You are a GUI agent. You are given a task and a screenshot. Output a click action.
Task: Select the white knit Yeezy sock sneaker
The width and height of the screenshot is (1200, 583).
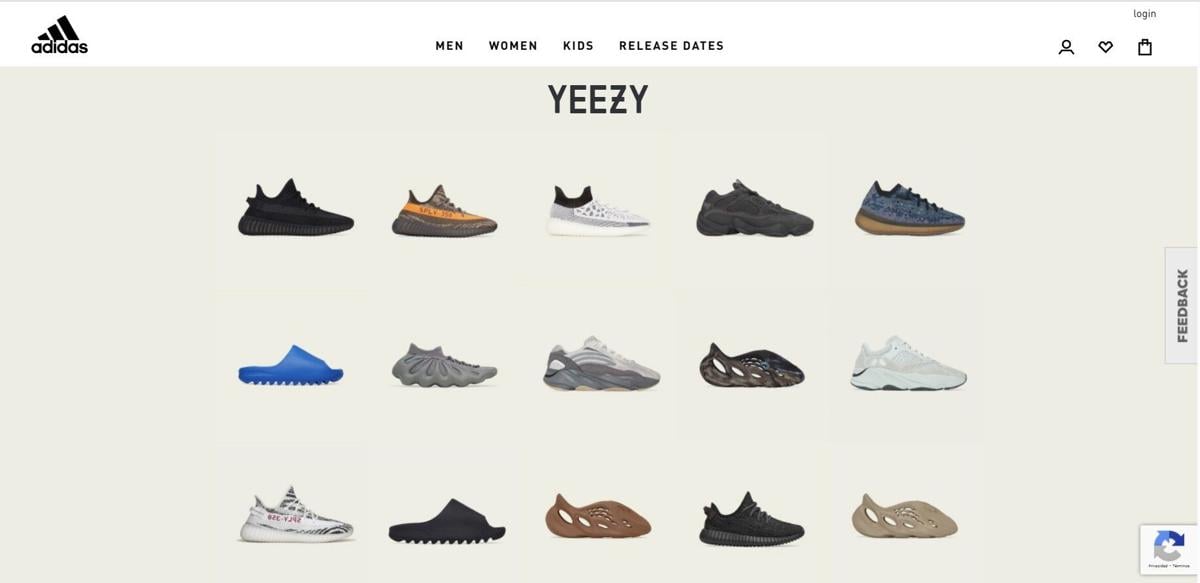click(x=598, y=210)
